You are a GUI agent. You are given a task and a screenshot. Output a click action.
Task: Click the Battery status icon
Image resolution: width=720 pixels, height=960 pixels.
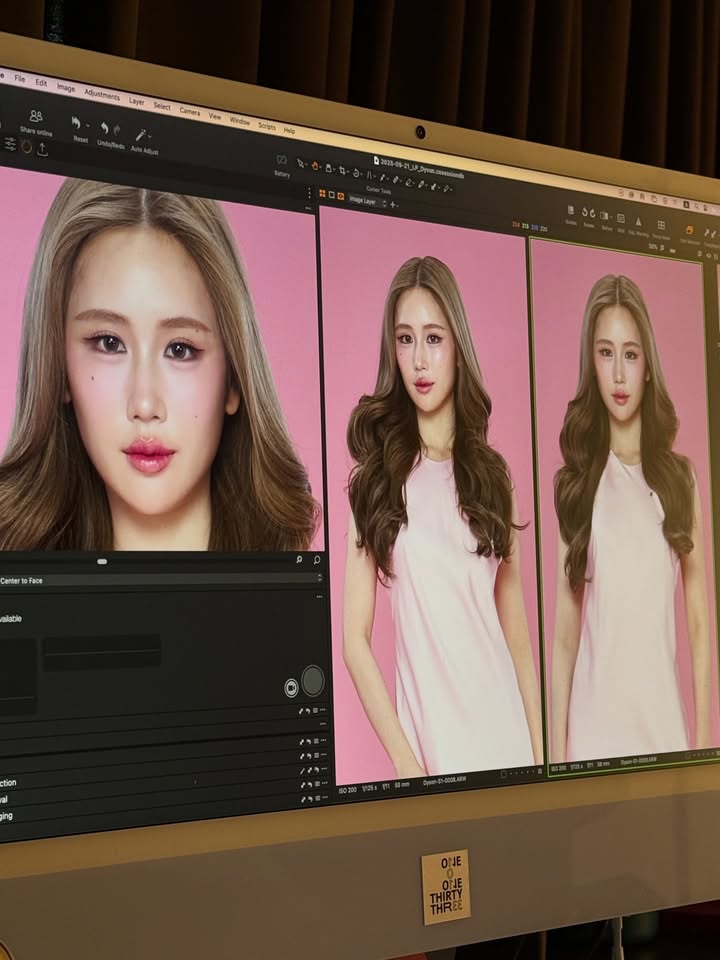pyautogui.click(x=282, y=160)
